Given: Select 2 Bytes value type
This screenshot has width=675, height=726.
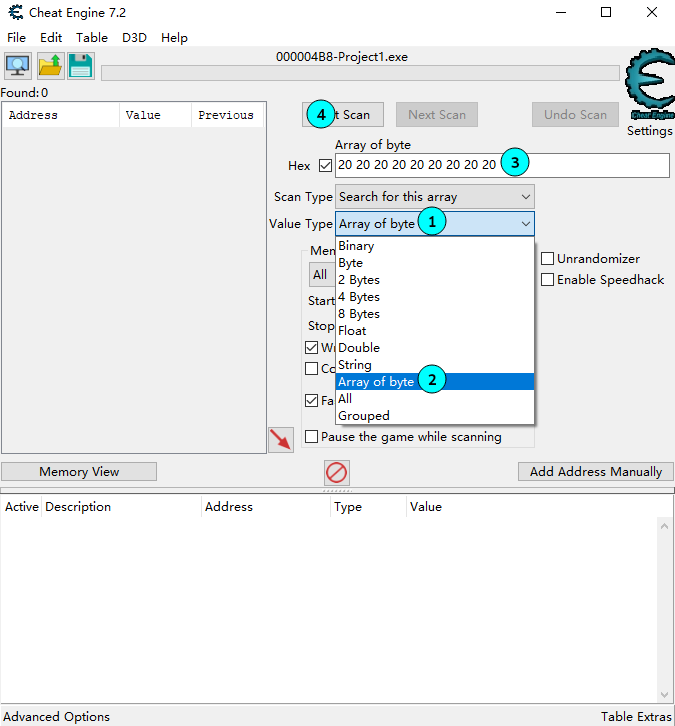Looking at the screenshot, I should pos(435,280).
